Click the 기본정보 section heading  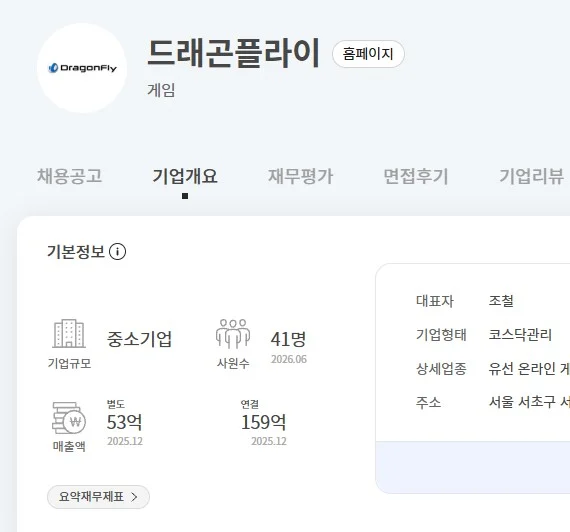click(76, 252)
